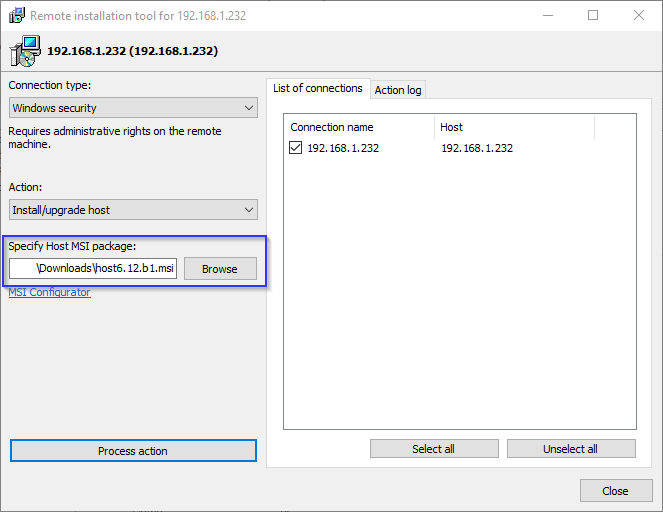This screenshot has height=512, width=663.
Task: Open the Connection type dropdown
Action: click(x=133, y=108)
